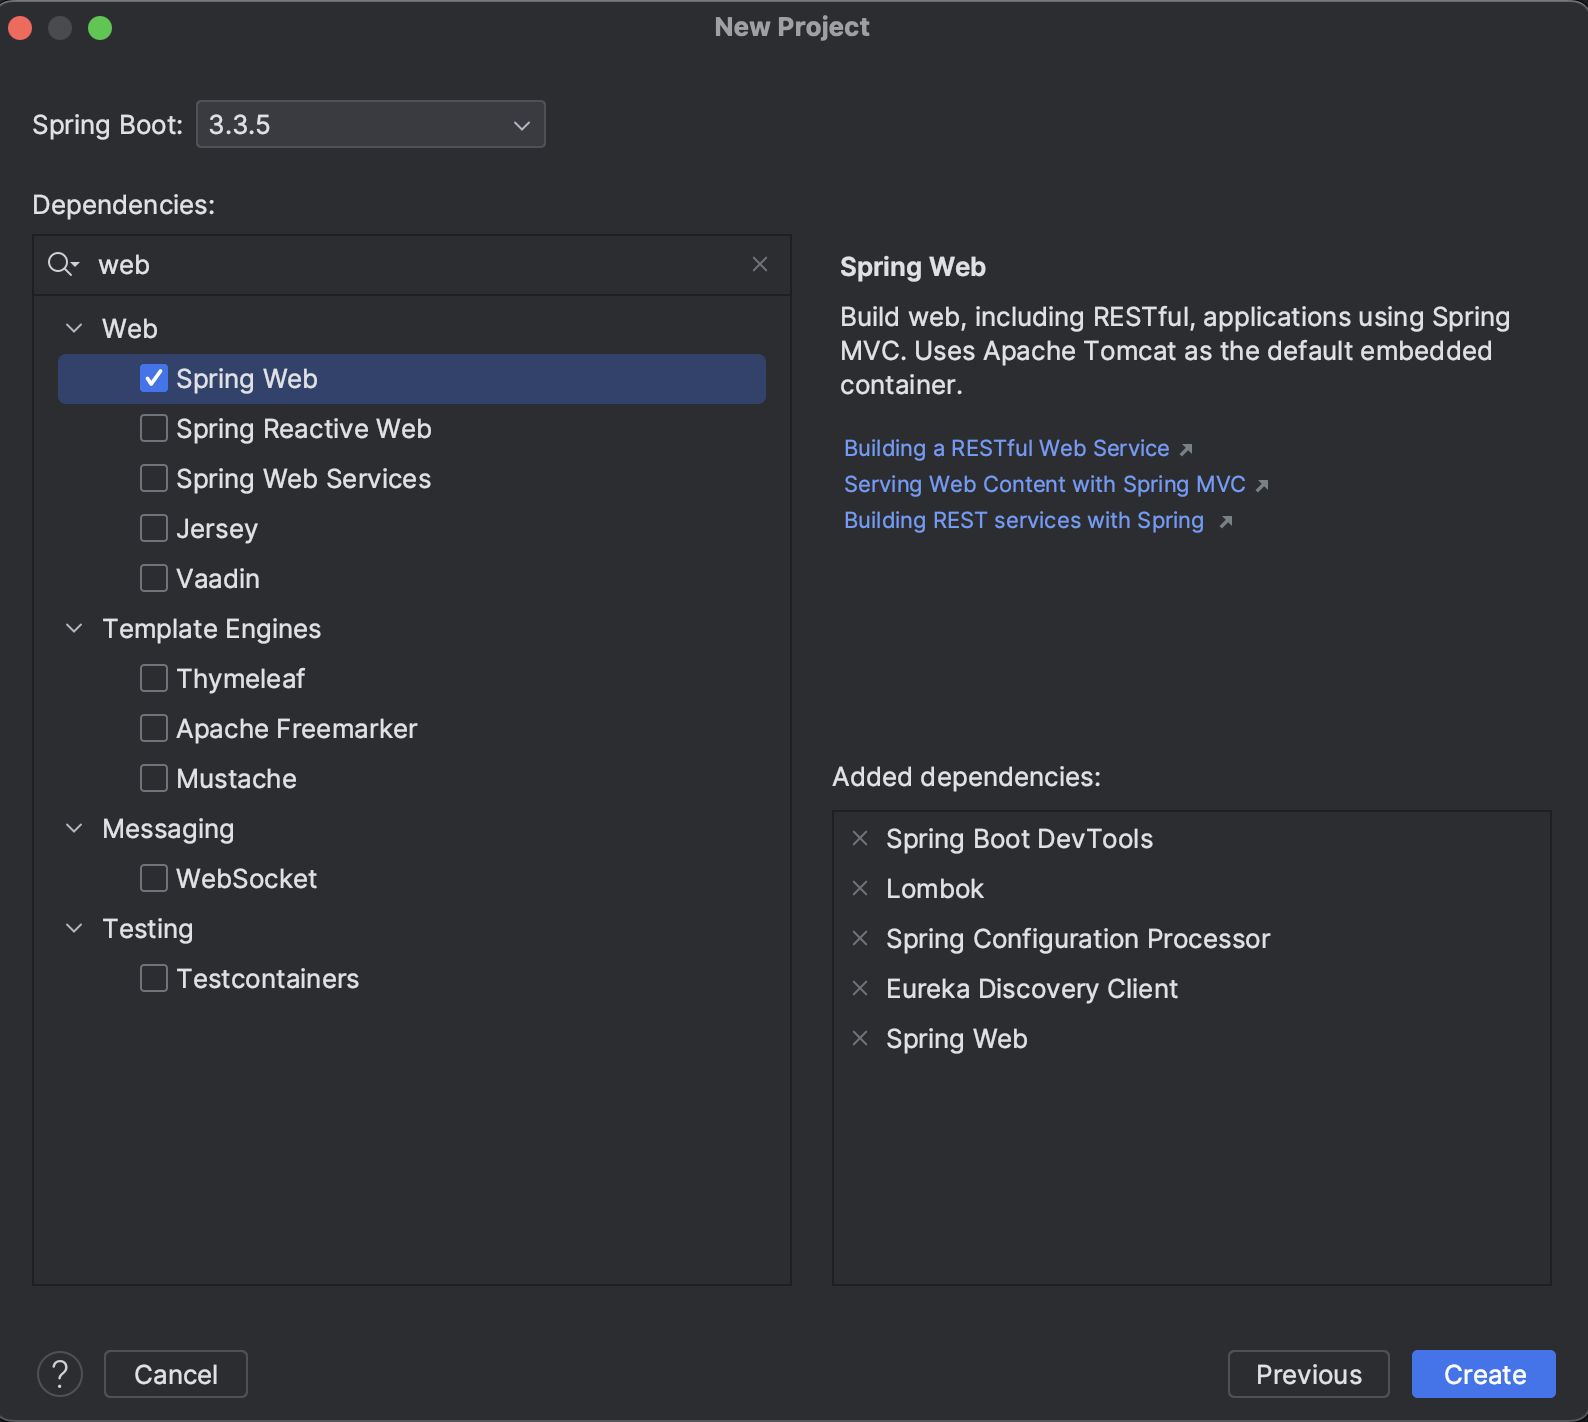
Task: Remove Lombok from added dependencies
Action: click(x=860, y=888)
